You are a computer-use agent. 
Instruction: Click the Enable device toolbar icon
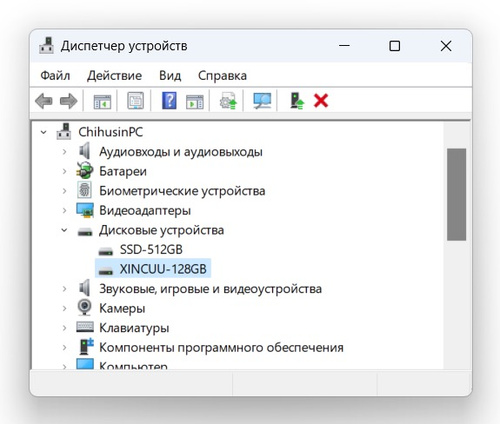[297, 101]
